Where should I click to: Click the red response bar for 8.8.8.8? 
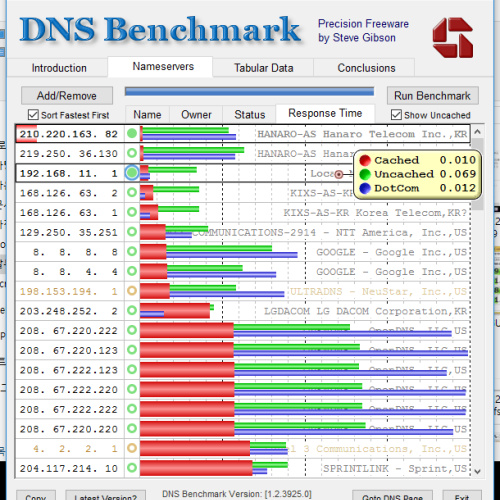(x=153, y=252)
